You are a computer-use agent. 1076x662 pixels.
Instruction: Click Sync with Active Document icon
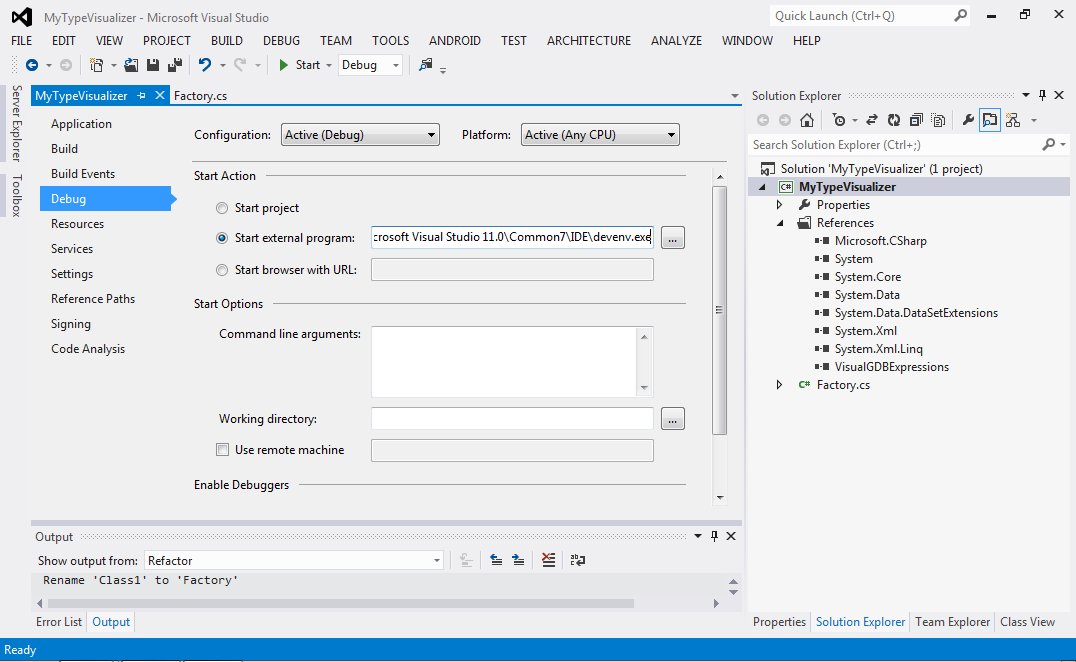pos(872,121)
